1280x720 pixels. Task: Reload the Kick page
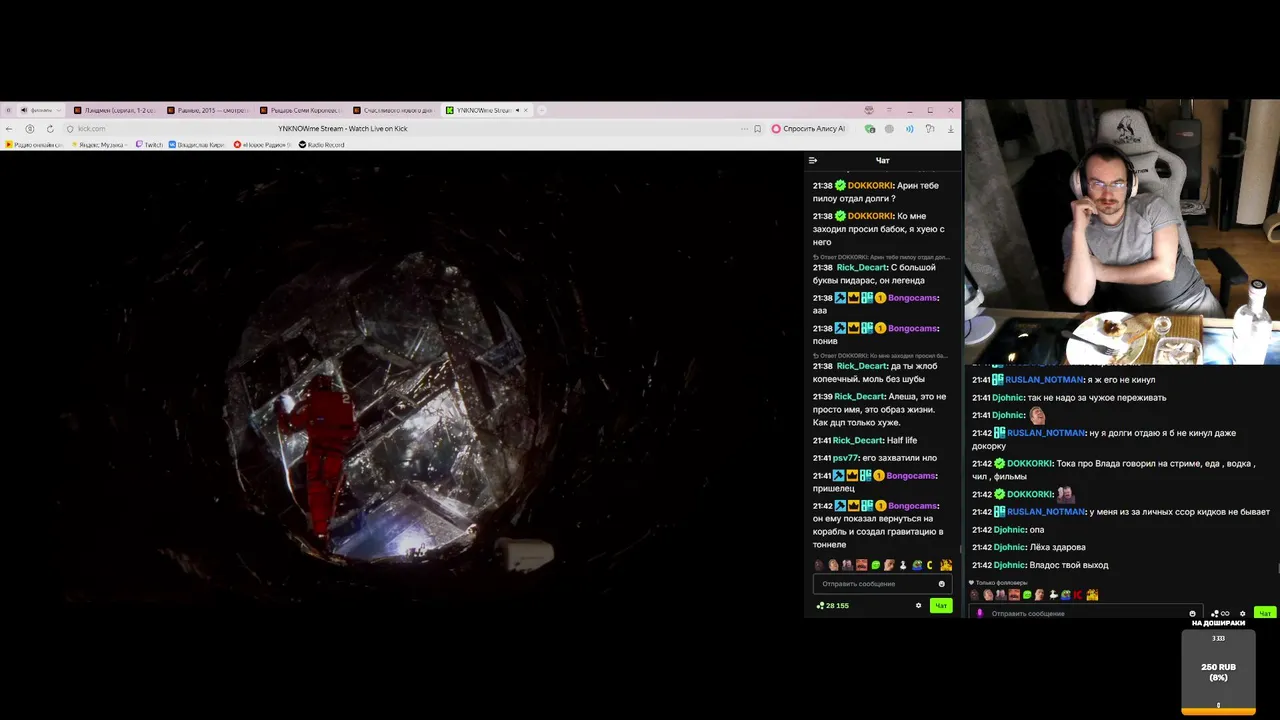click(x=50, y=129)
